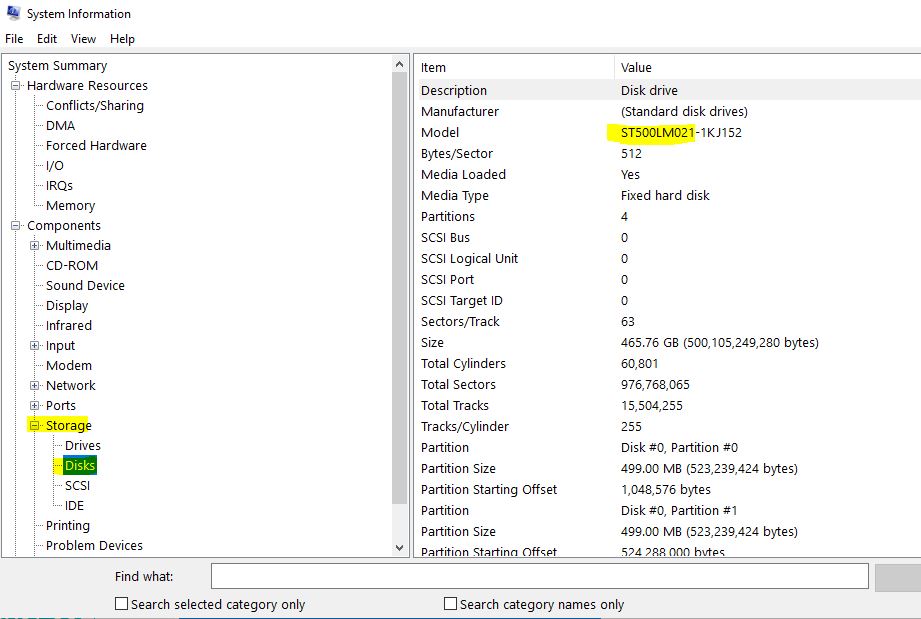Open the Problem Devices category
This screenshot has width=921, height=619.
point(97,545)
